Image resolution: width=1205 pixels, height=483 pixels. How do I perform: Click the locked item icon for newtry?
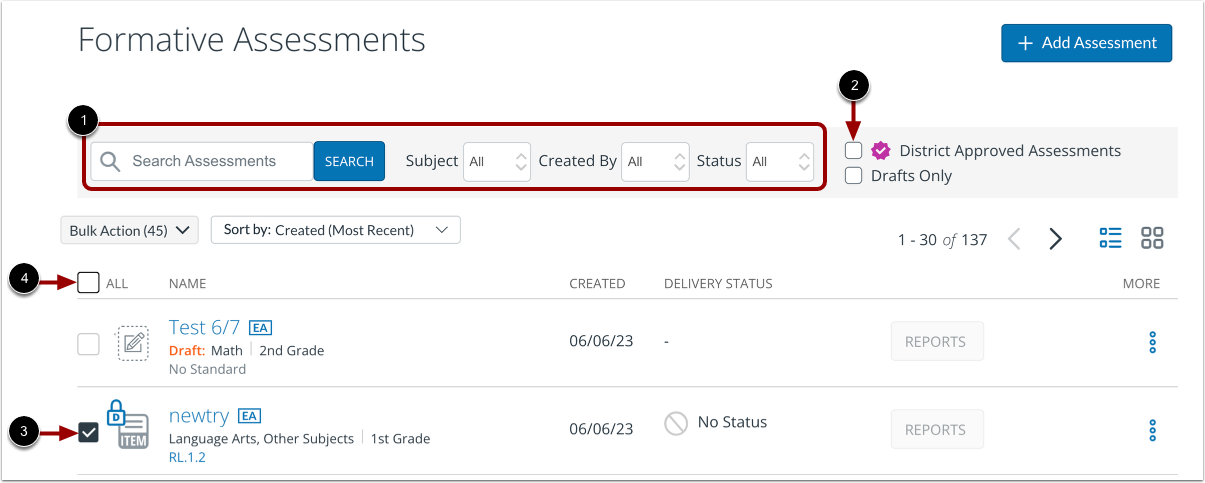click(129, 427)
